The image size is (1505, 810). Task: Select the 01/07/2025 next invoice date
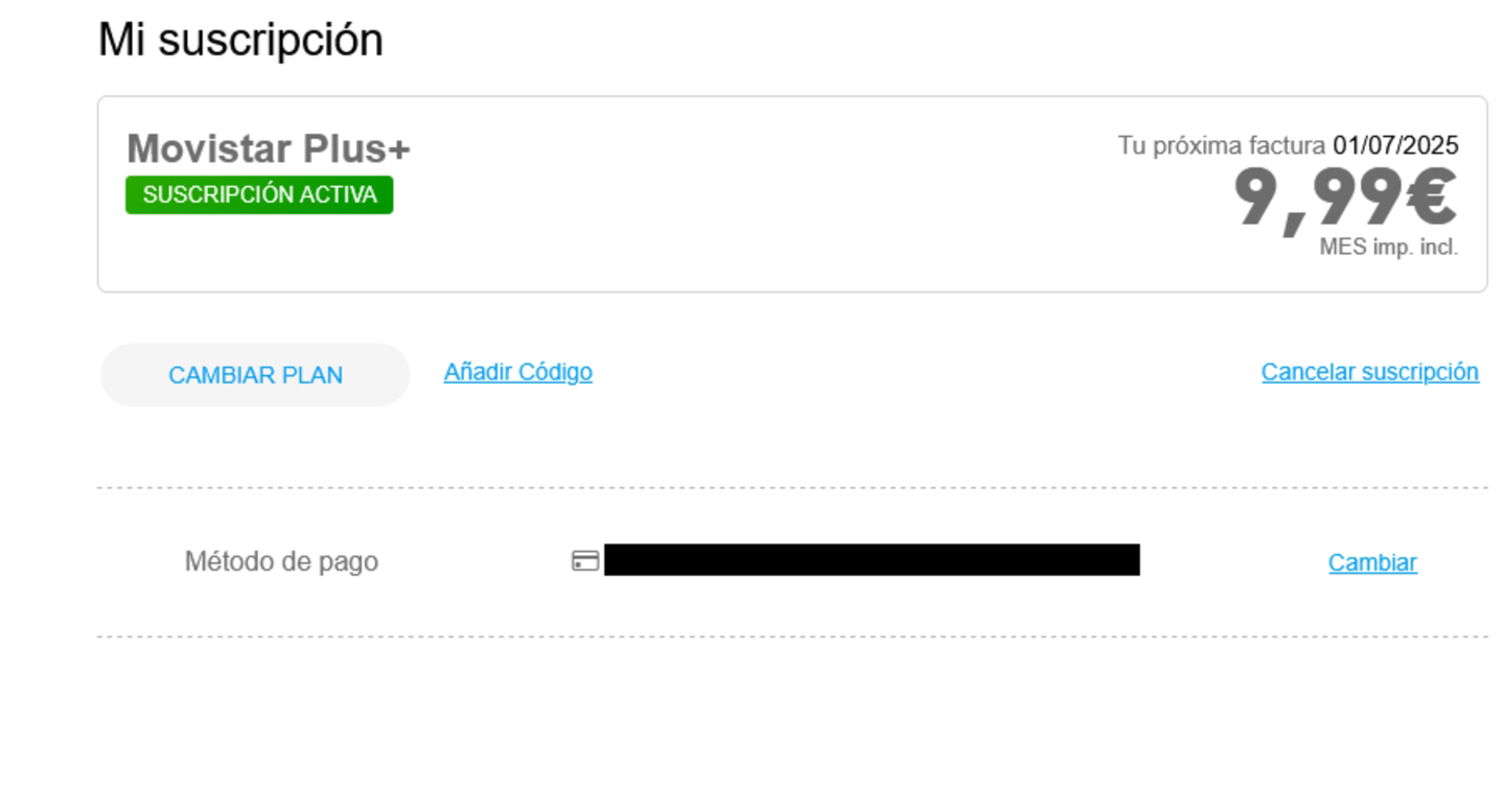point(1396,146)
